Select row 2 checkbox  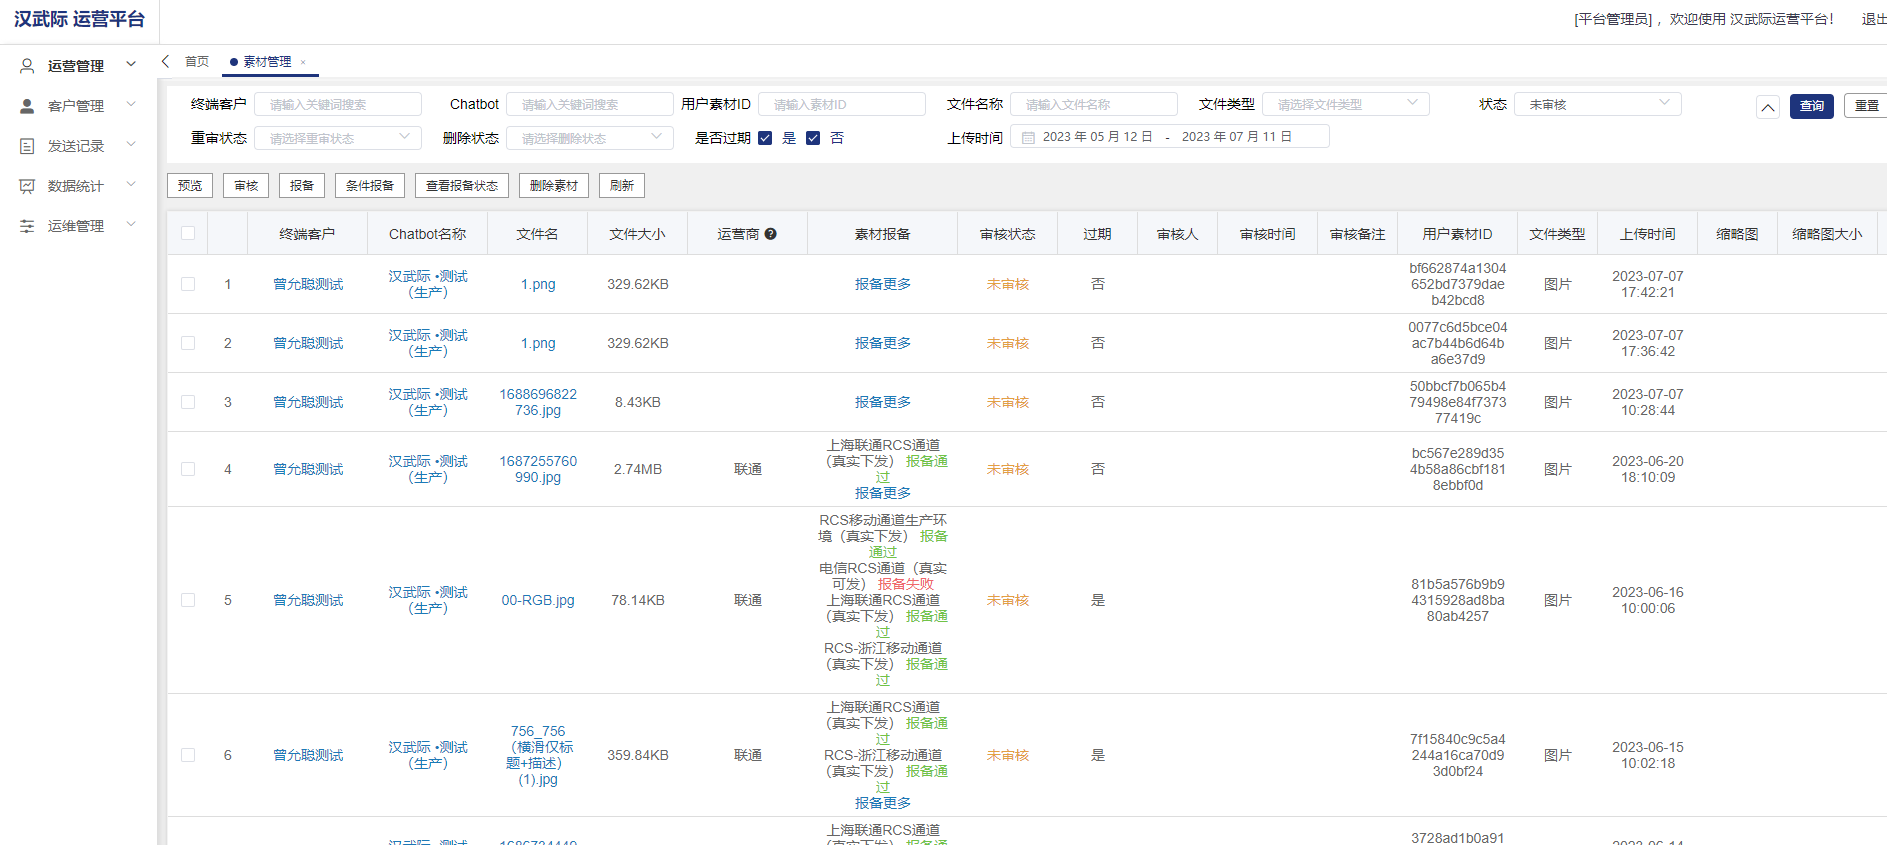pos(188,343)
